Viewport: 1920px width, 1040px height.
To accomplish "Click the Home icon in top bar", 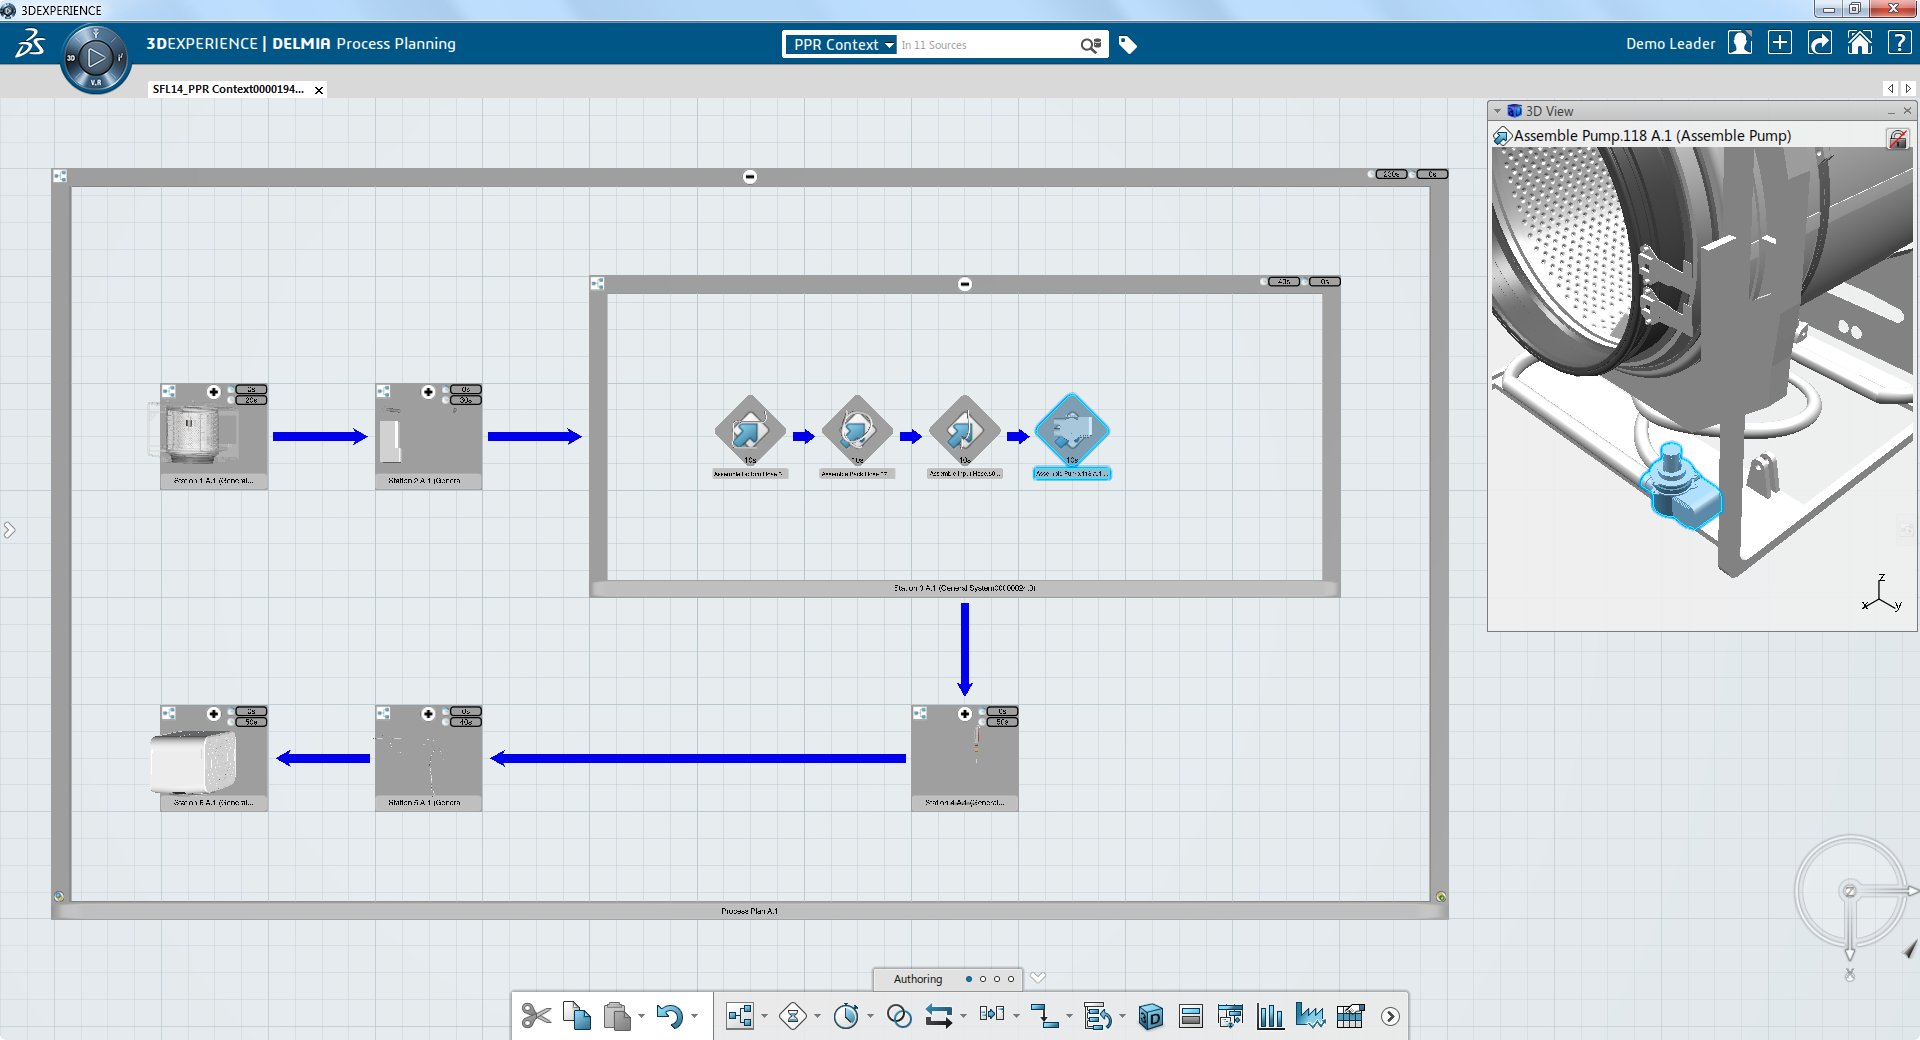I will tap(1859, 43).
